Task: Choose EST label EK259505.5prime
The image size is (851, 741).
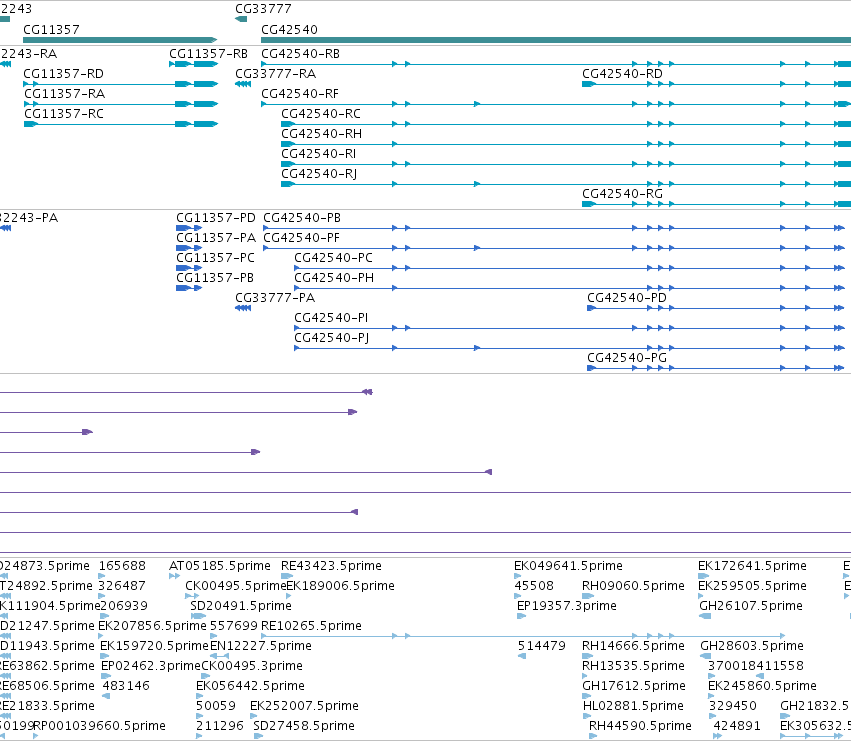Action: [752, 586]
